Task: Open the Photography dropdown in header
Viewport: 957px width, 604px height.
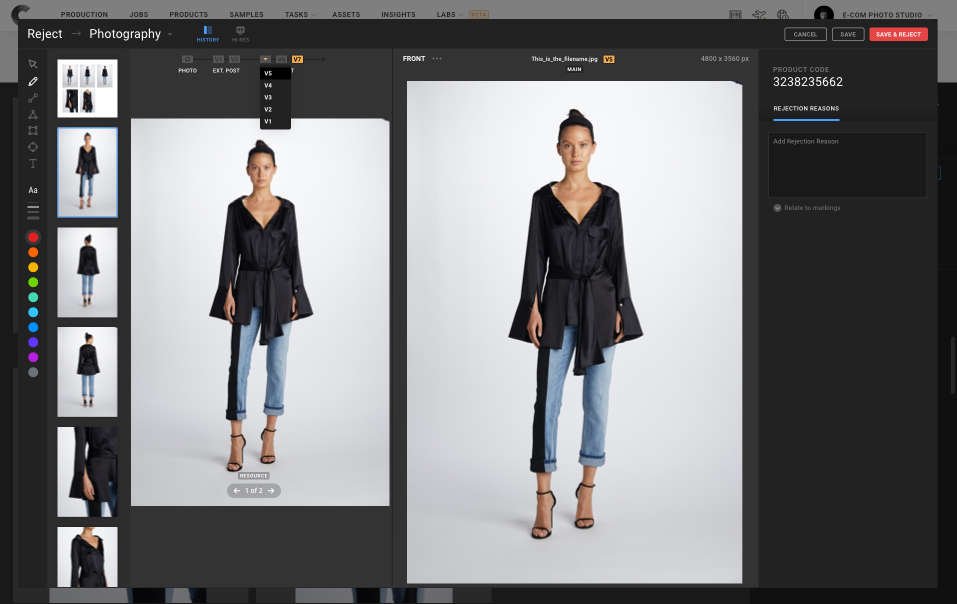Action: pyautogui.click(x=131, y=34)
